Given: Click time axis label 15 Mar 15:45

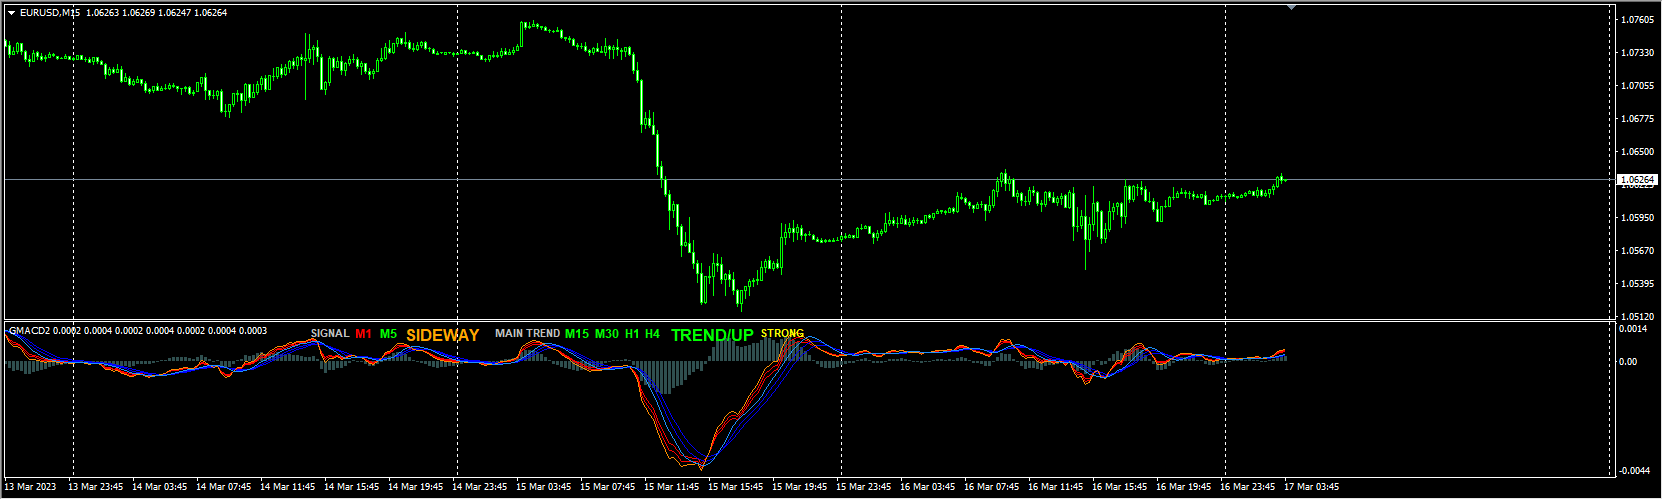Looking at the screenshot, I should (736, 488).
